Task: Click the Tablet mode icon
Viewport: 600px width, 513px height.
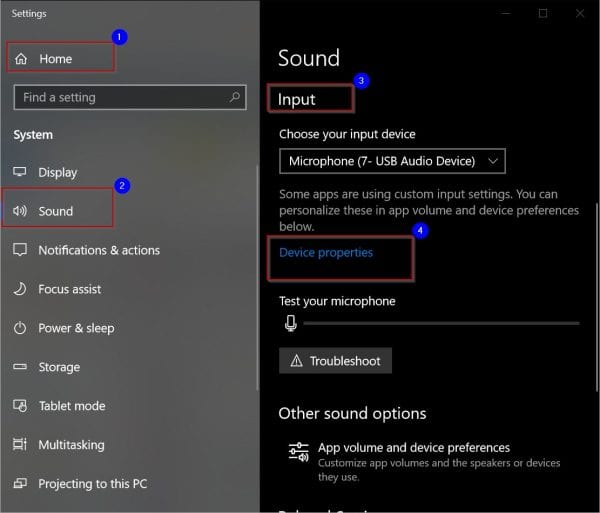Action: (19, 406)
